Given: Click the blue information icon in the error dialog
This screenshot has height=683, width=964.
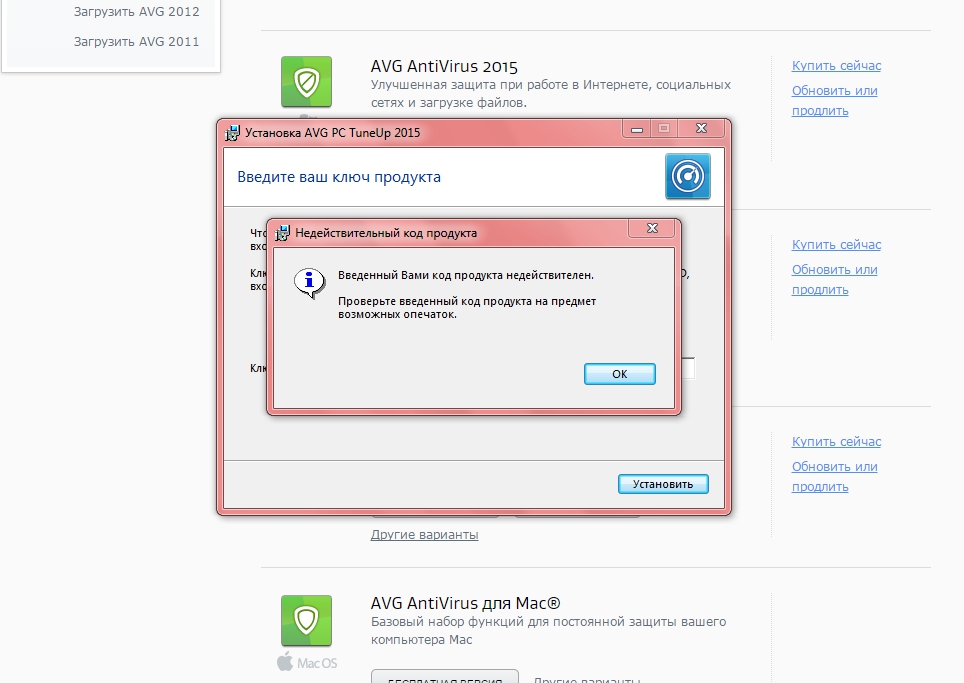Looking at the screenshot, I should [309, 283].
